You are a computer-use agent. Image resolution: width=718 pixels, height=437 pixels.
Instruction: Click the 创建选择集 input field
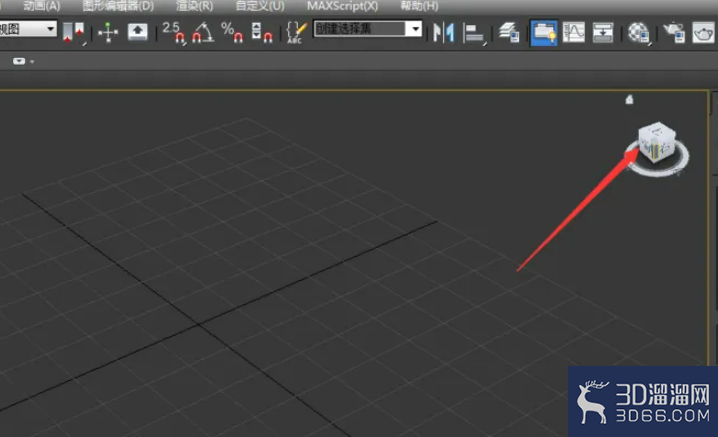pos(360,29)
